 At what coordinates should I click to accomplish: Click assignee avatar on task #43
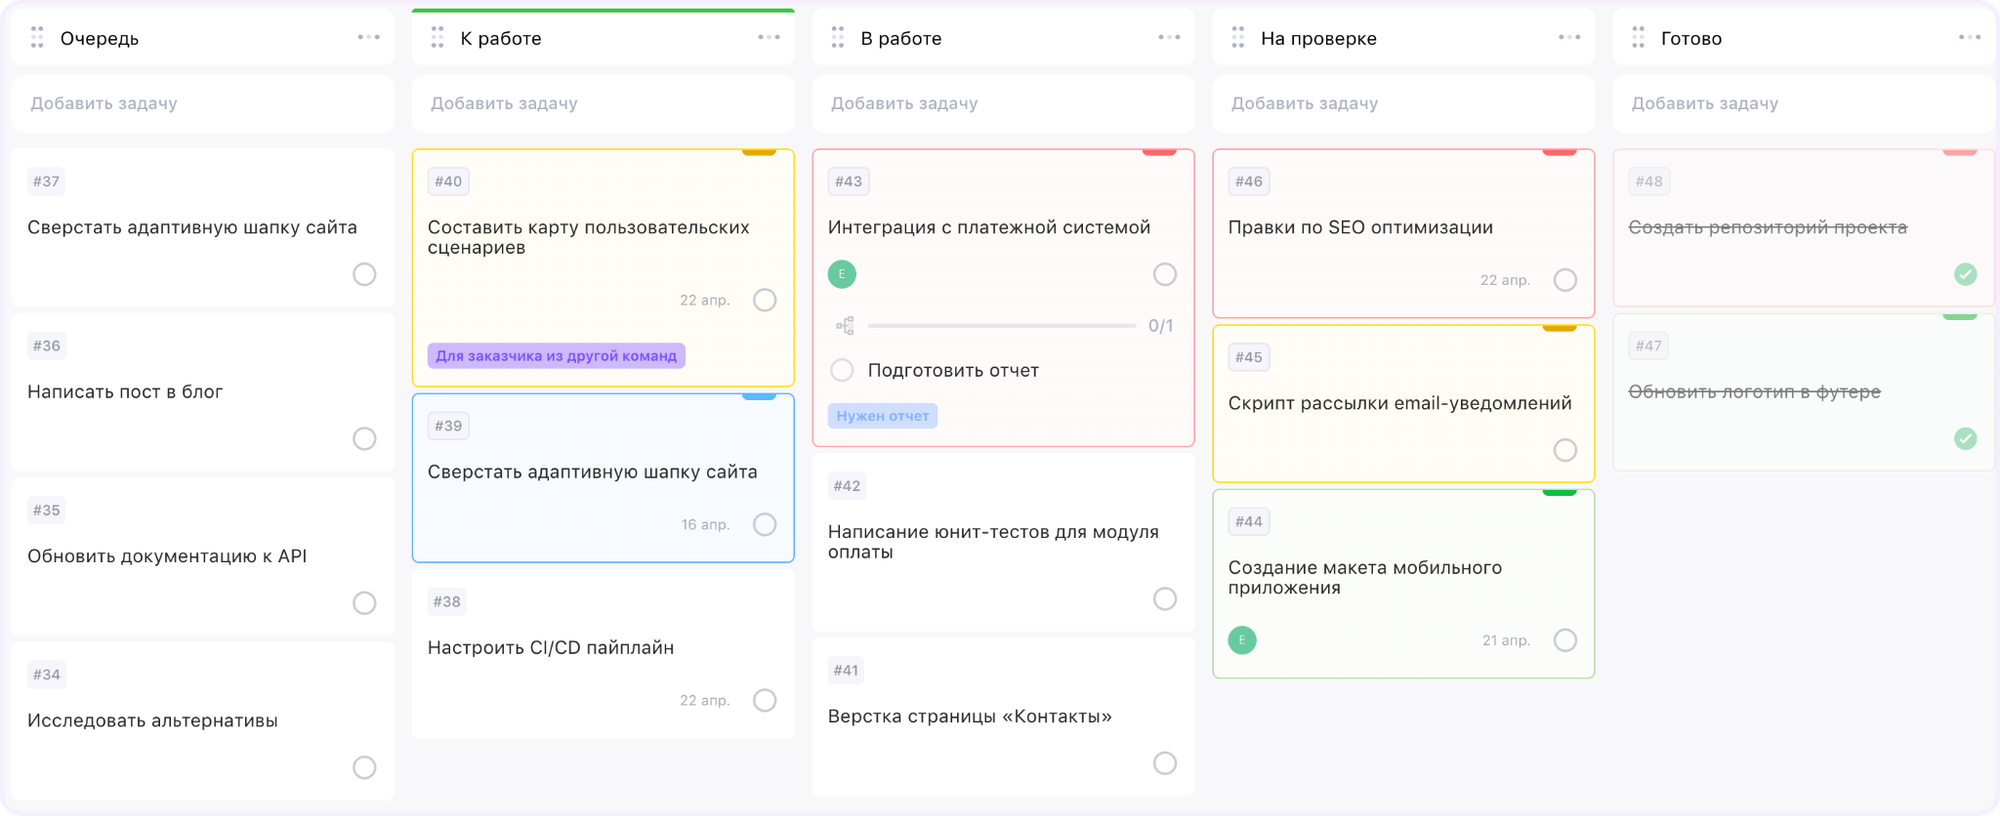[842, 274]
